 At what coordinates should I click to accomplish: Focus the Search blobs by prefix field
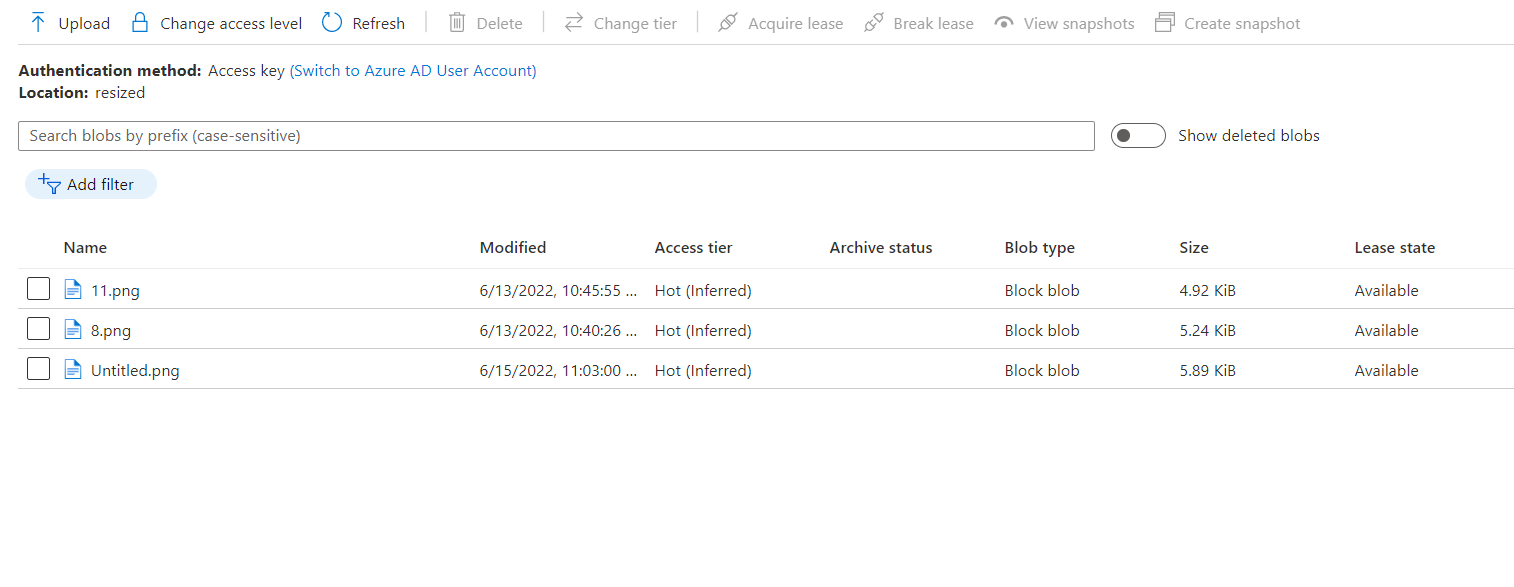tap(556, 136)
